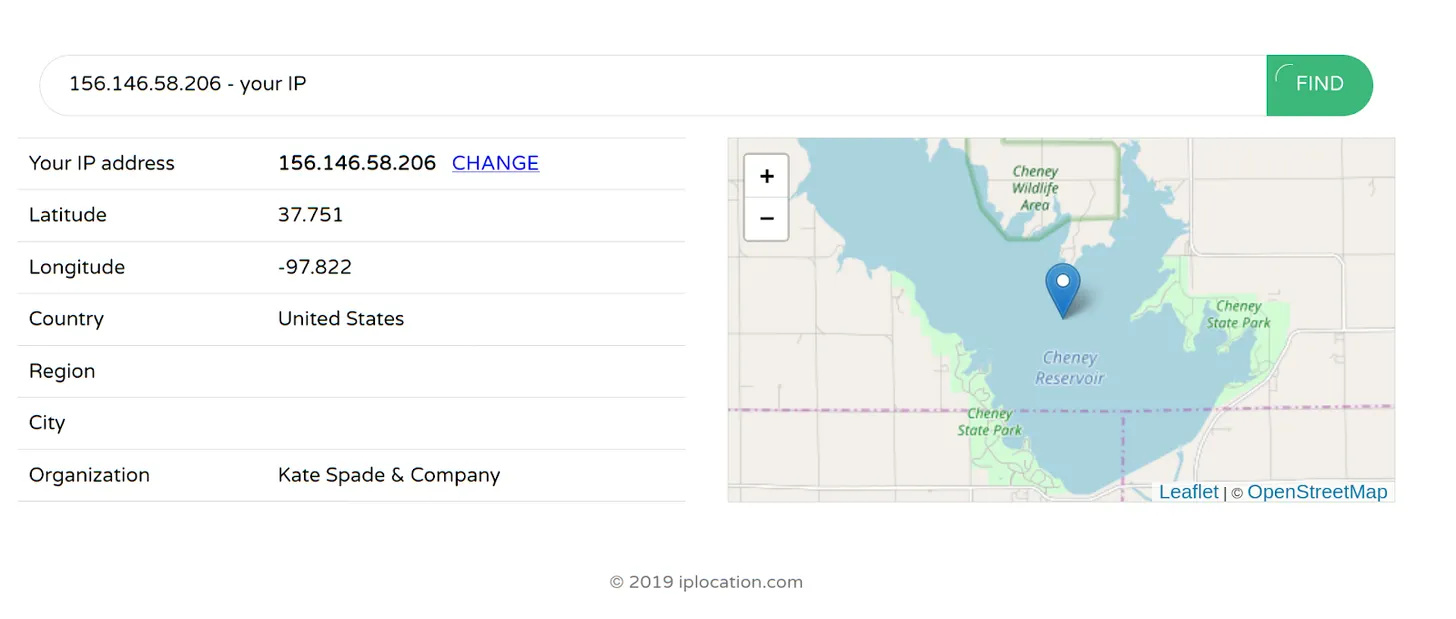Image resolution: width=1456 pixels, height=619 pixels.
Task: Click the CHANGE IP address link
Action: (495, 163)
